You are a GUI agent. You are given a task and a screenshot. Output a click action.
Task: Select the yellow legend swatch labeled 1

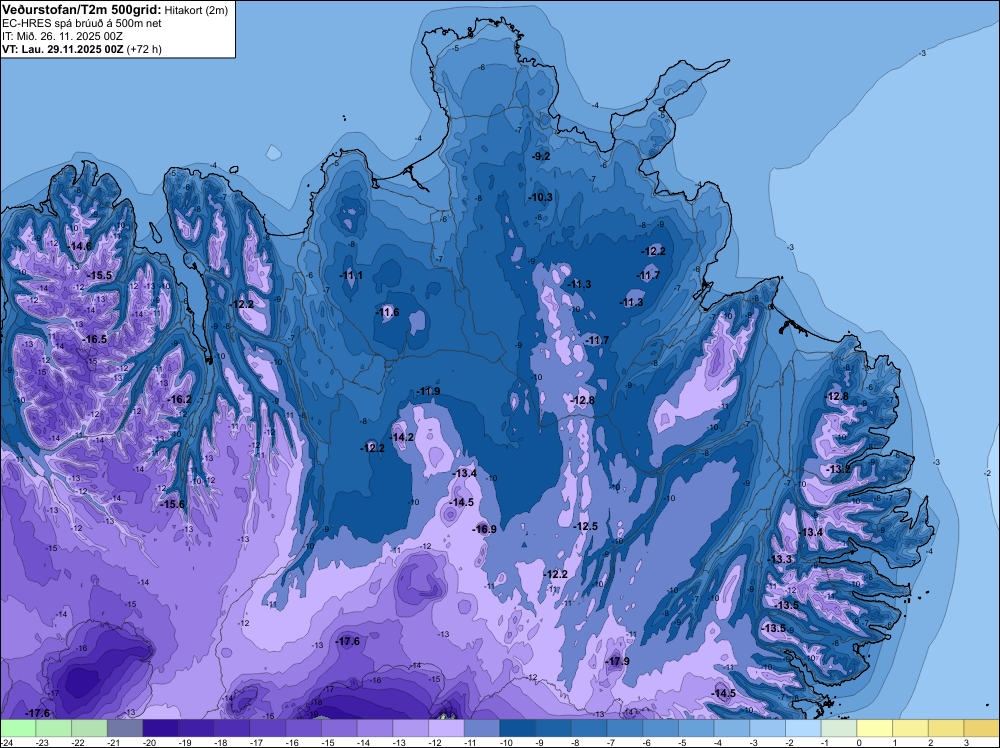(911, 728)
